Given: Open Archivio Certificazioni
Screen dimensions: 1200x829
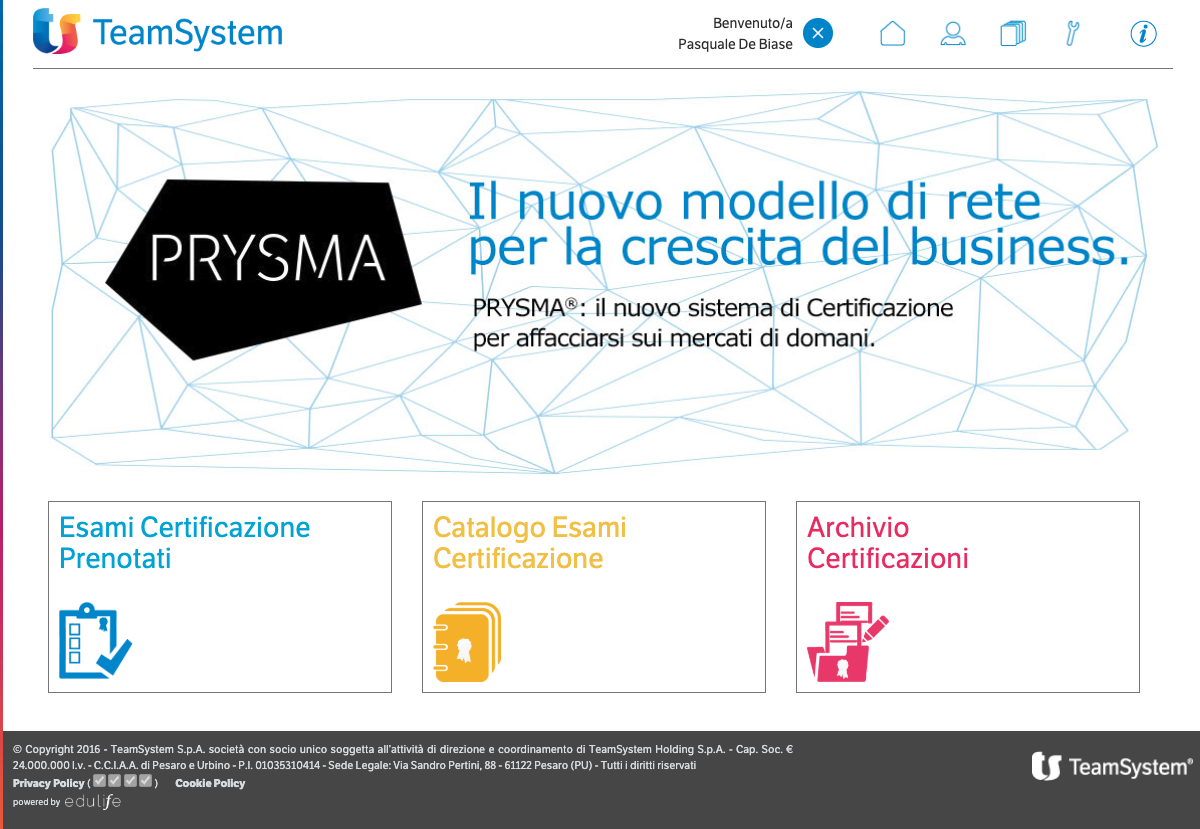Looking at the screenshot, I should point(888,542).
